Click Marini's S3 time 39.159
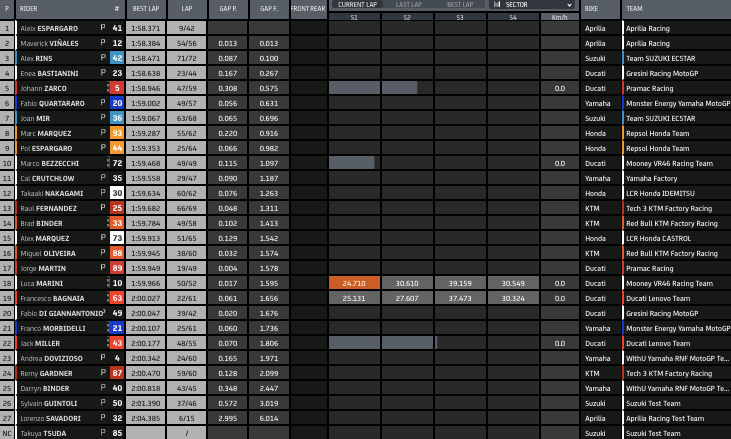Viewport: 731px width, 439px height. [460, 283]
